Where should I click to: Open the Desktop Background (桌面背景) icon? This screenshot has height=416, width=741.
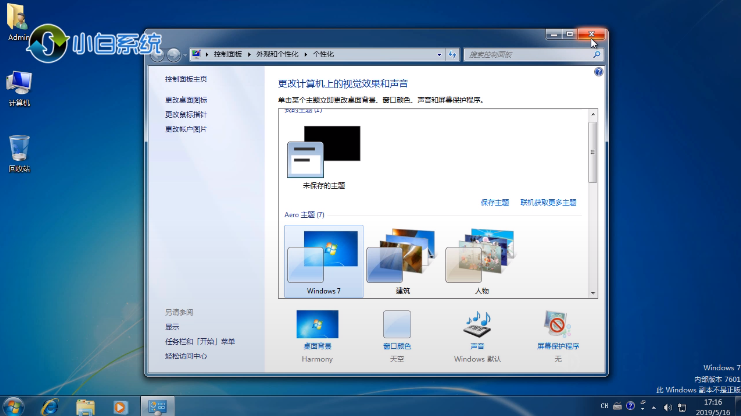point(317,324)
